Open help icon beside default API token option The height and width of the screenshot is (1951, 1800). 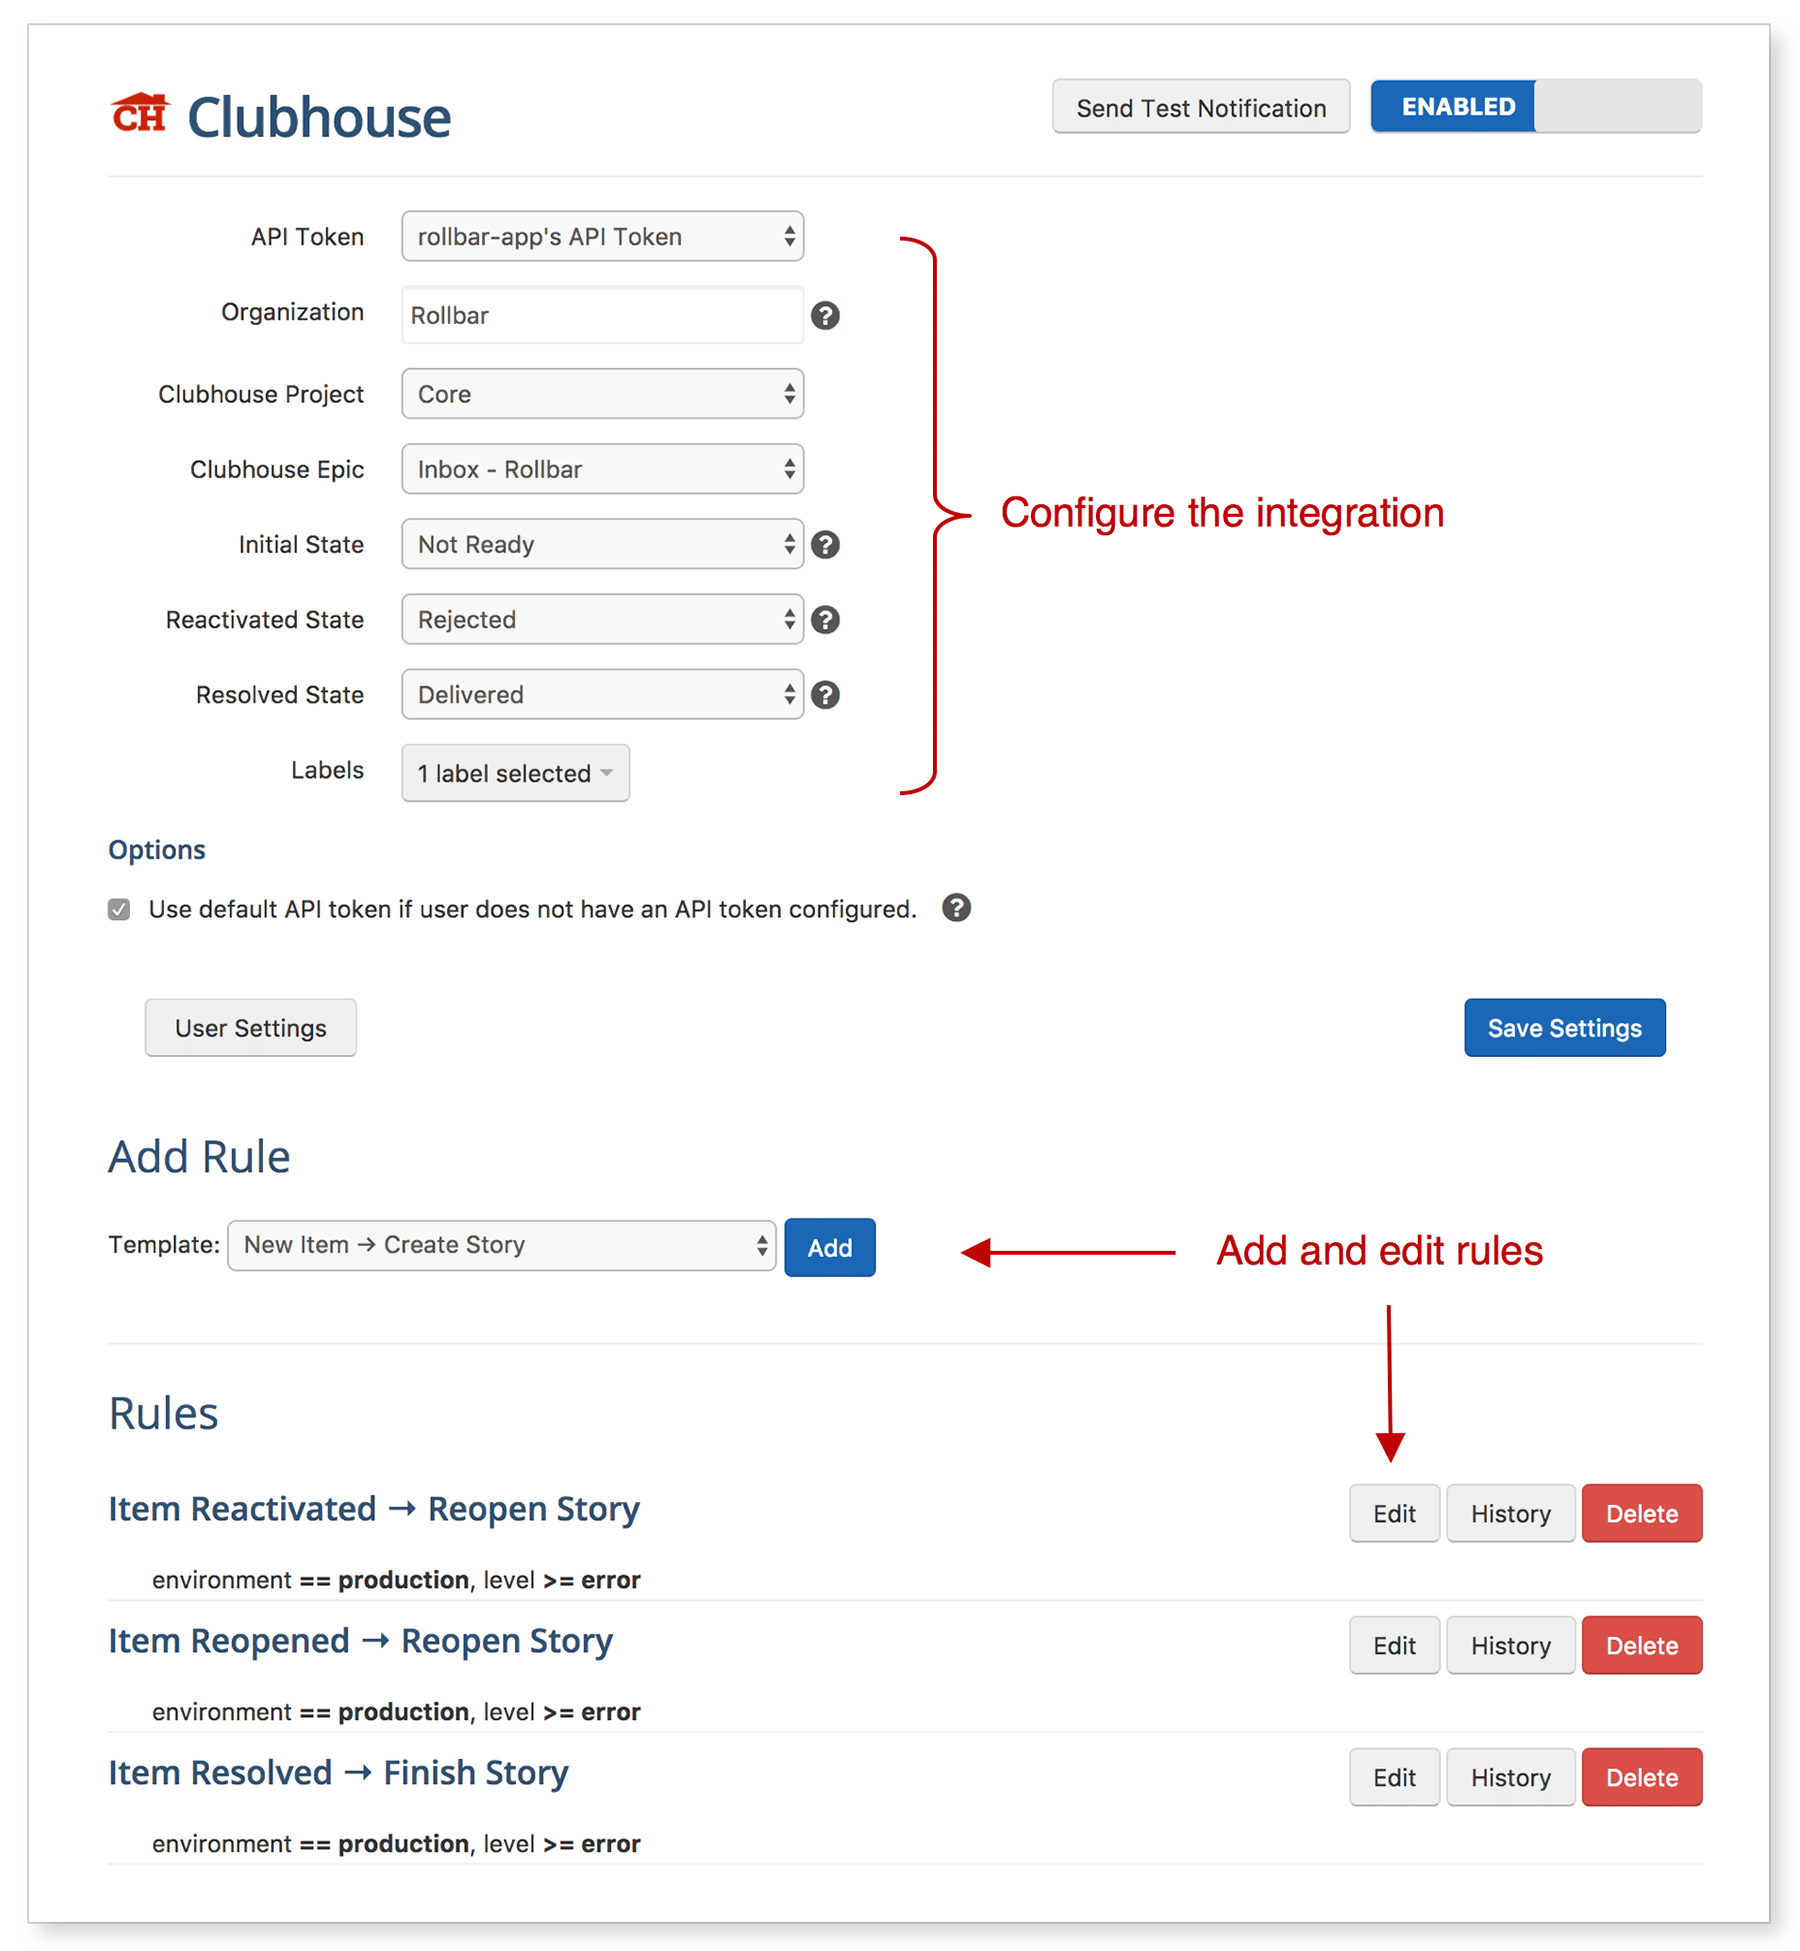pos(956,908)
